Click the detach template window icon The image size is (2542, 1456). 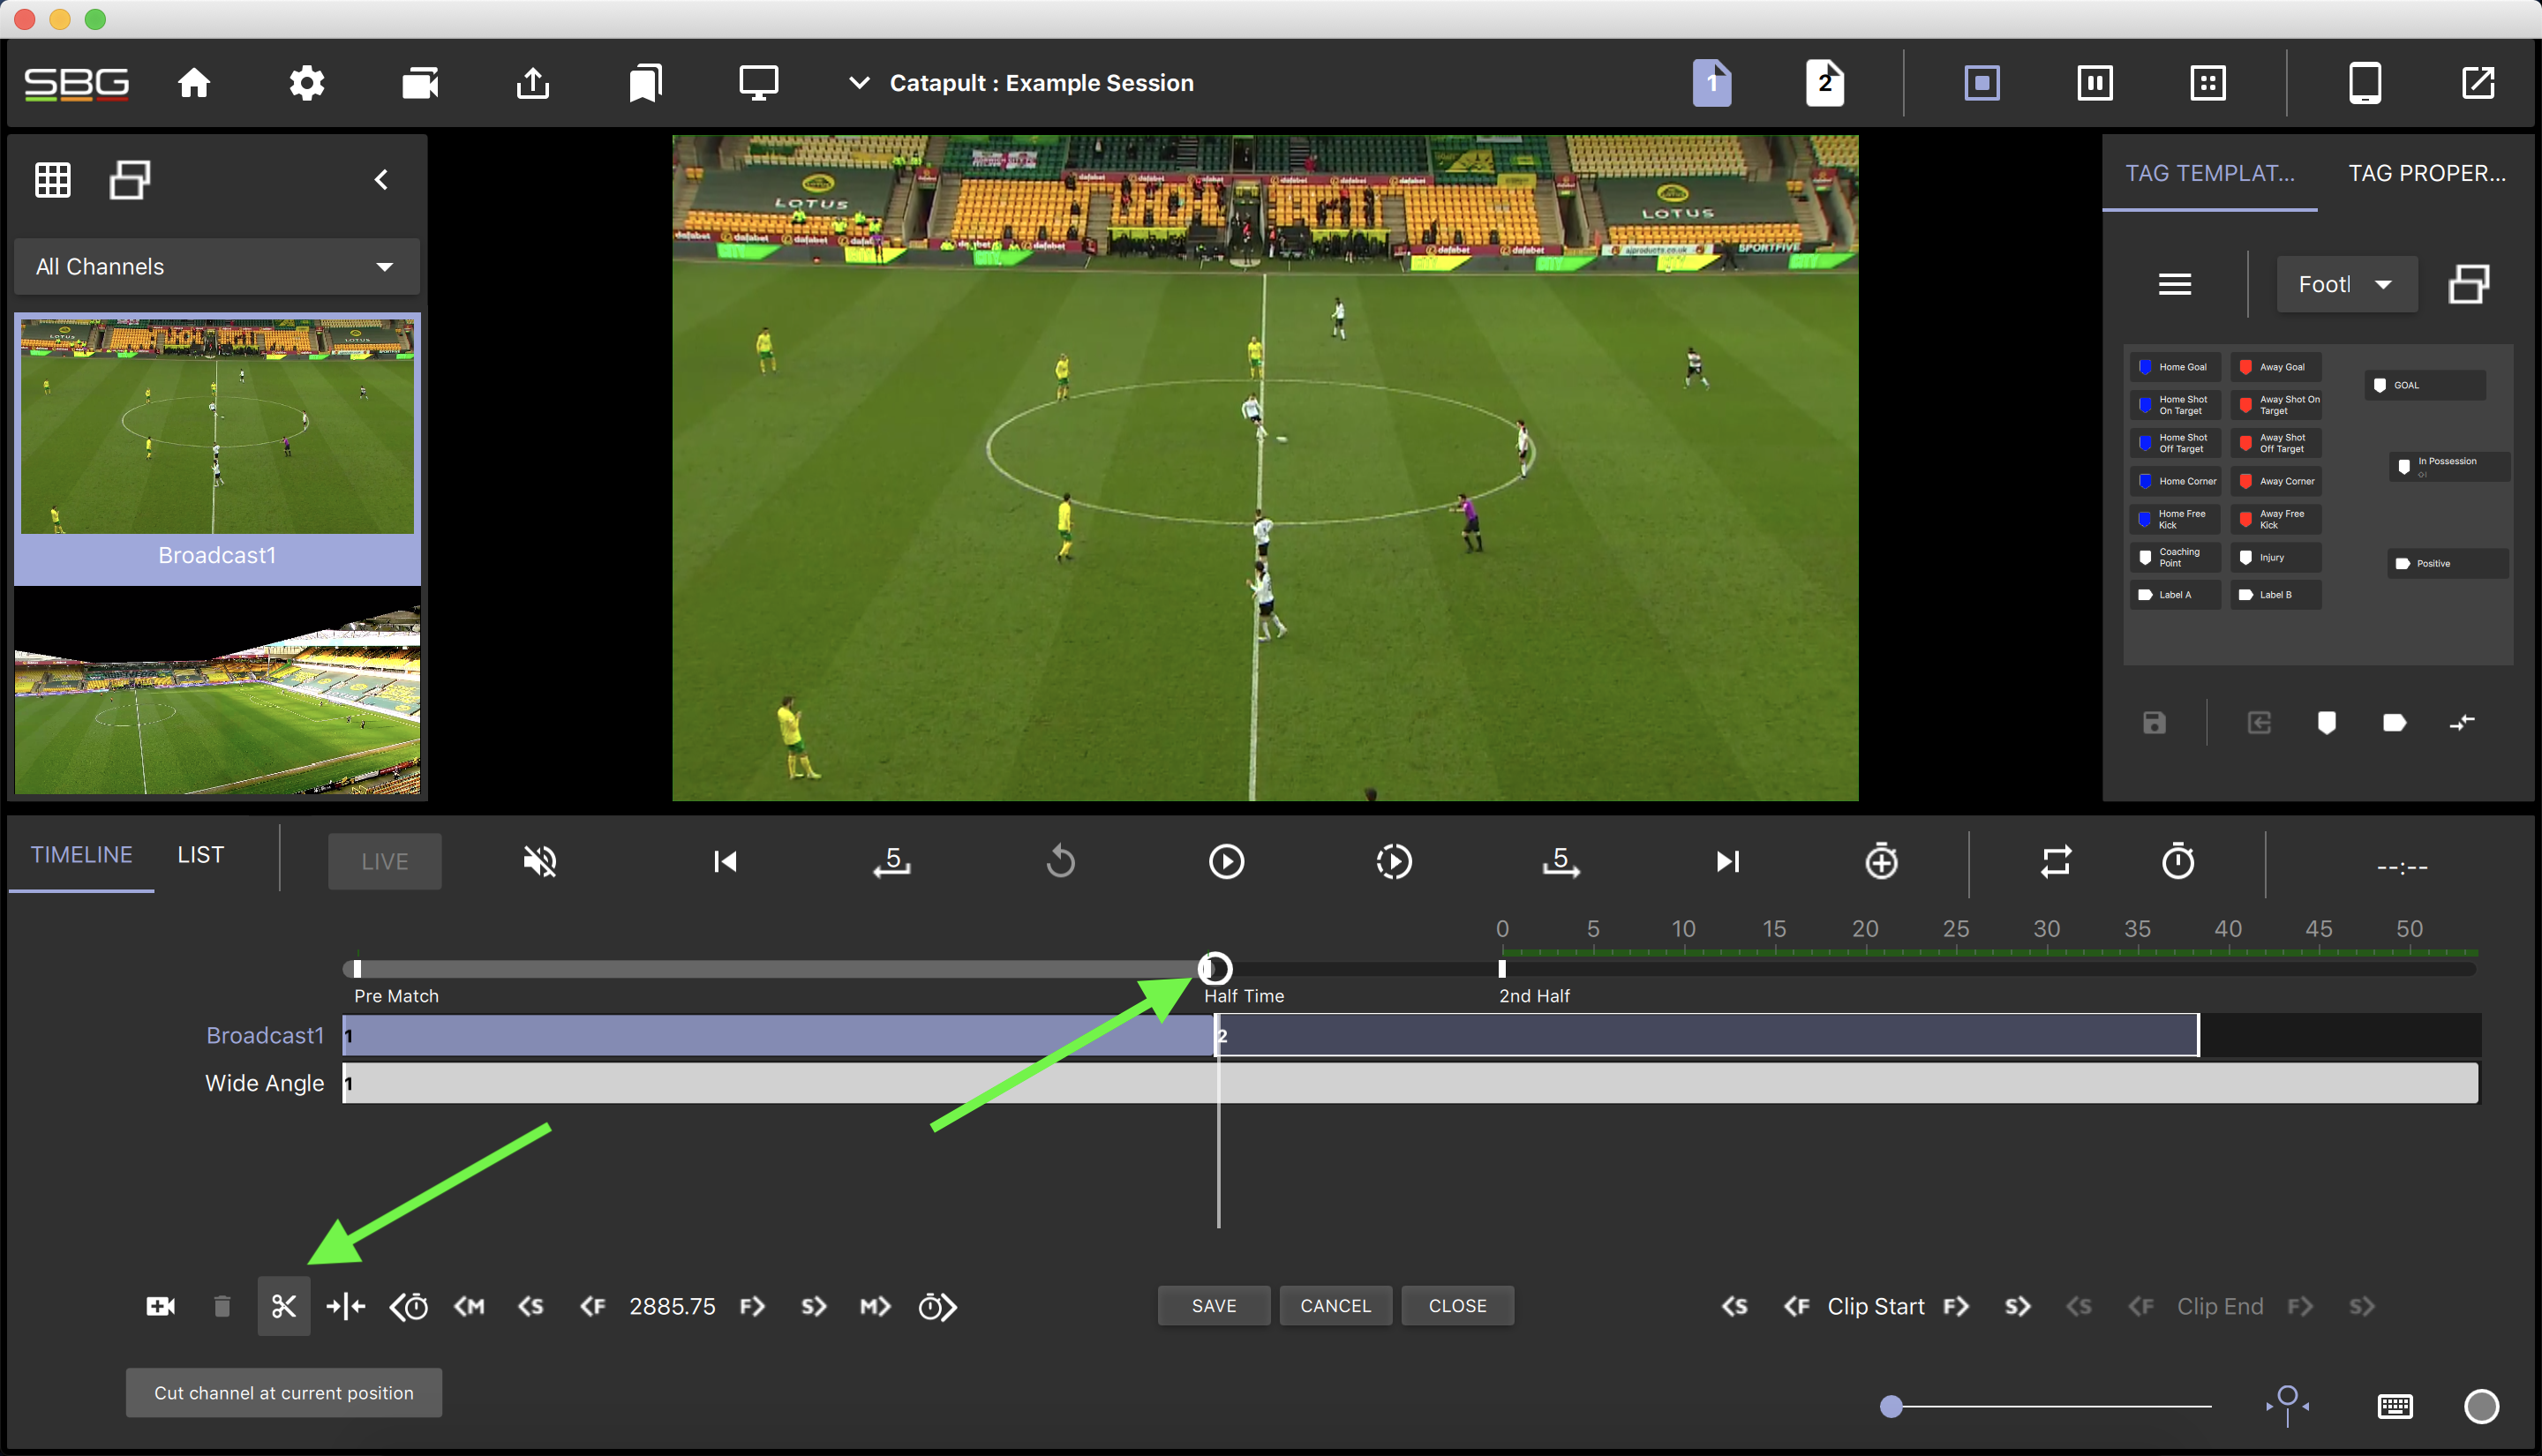[x=2469, y=284]
